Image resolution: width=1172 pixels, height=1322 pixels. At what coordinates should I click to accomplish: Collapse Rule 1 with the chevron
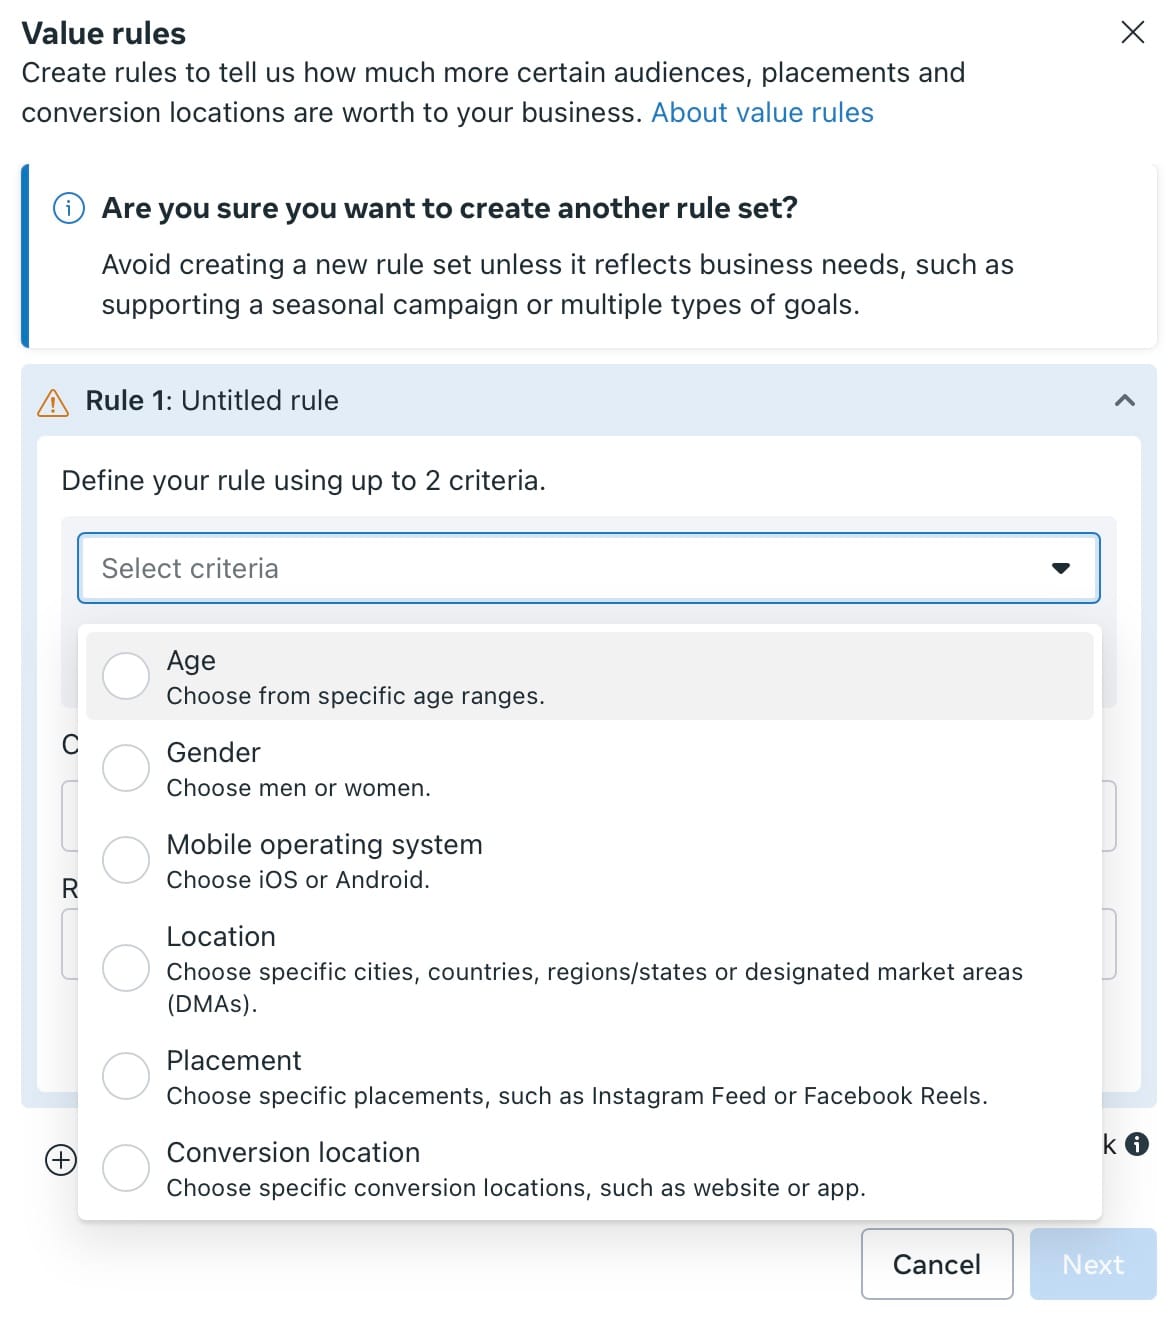pyautogui.click(x=1124, y=401)
